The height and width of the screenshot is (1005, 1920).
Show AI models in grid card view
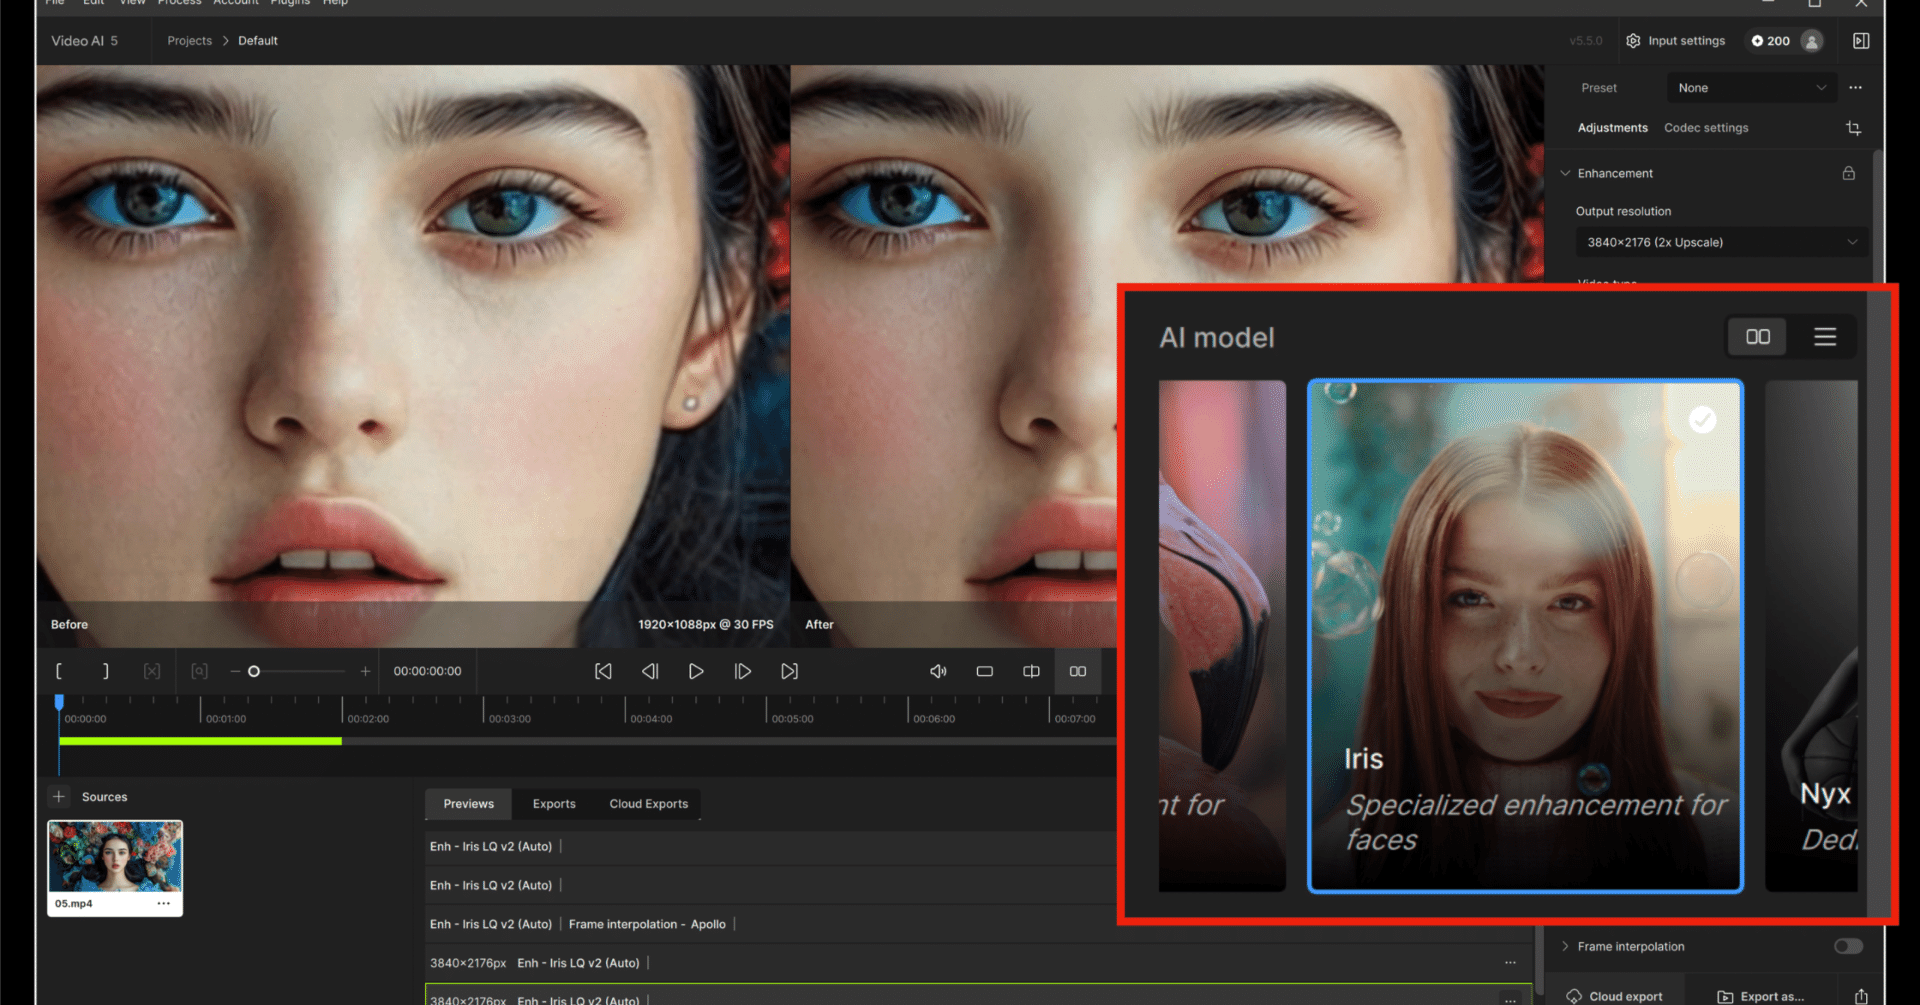(1757, 337)
